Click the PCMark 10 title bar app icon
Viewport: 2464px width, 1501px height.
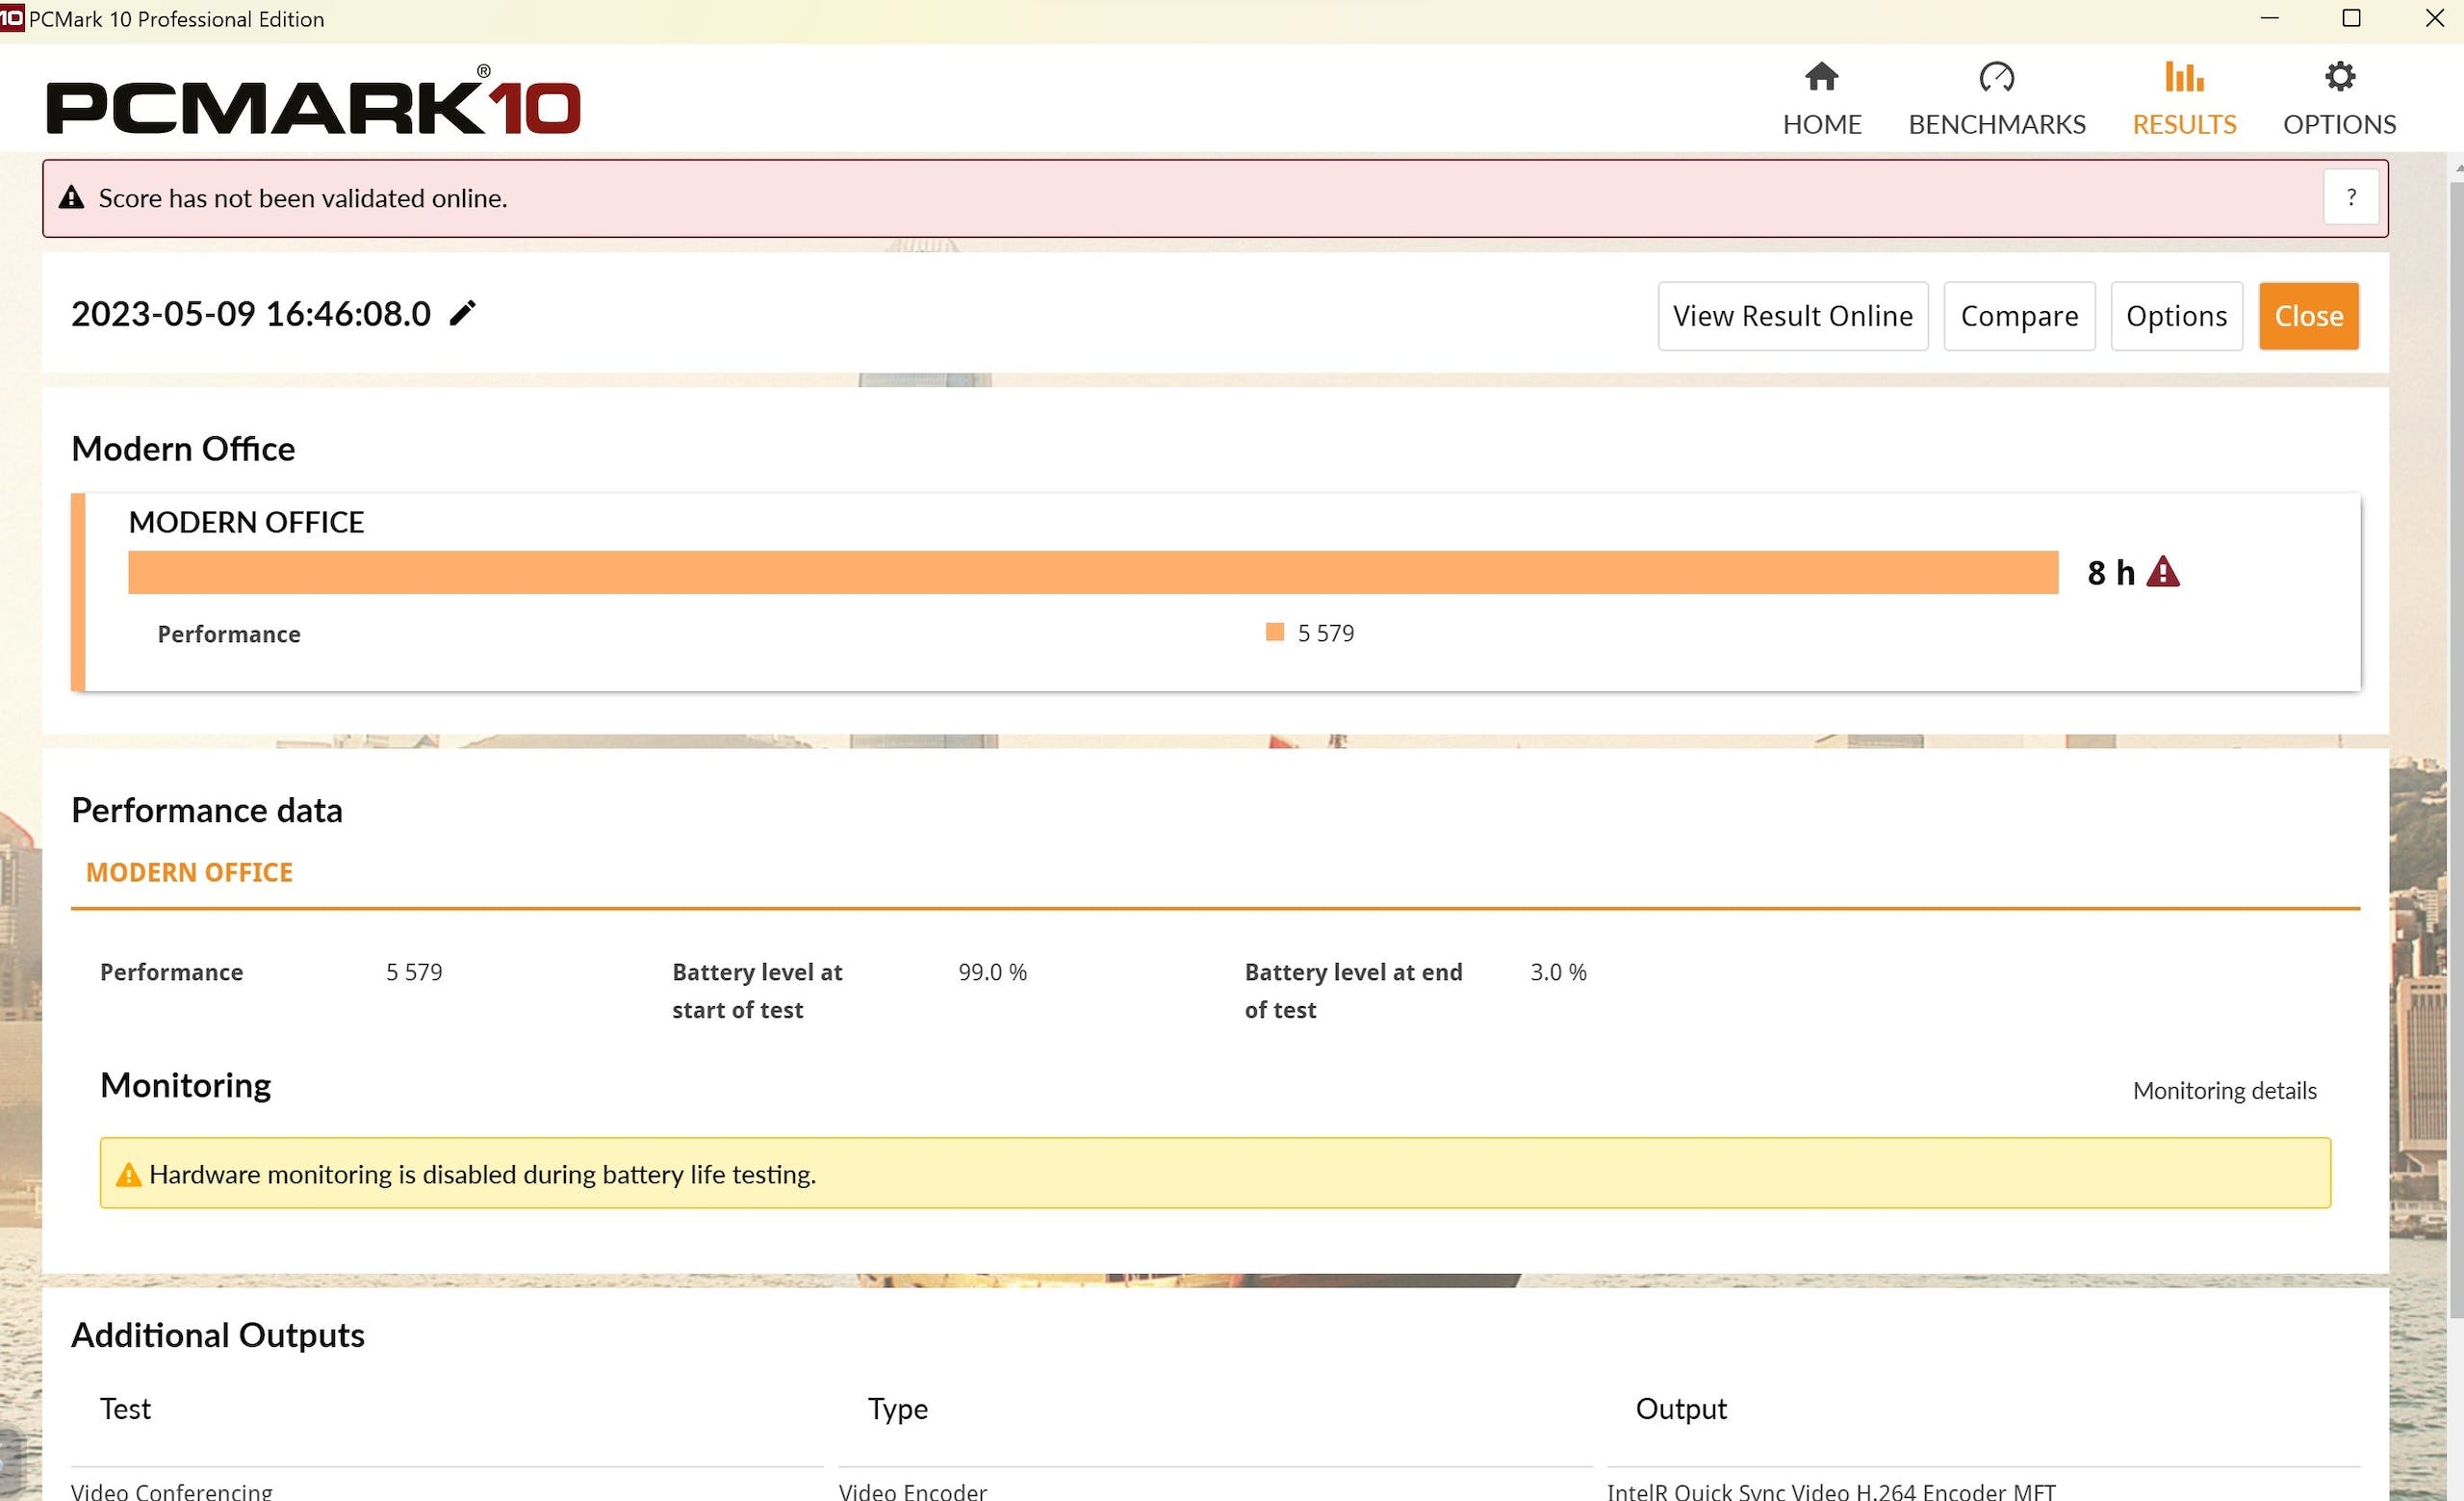11,18
